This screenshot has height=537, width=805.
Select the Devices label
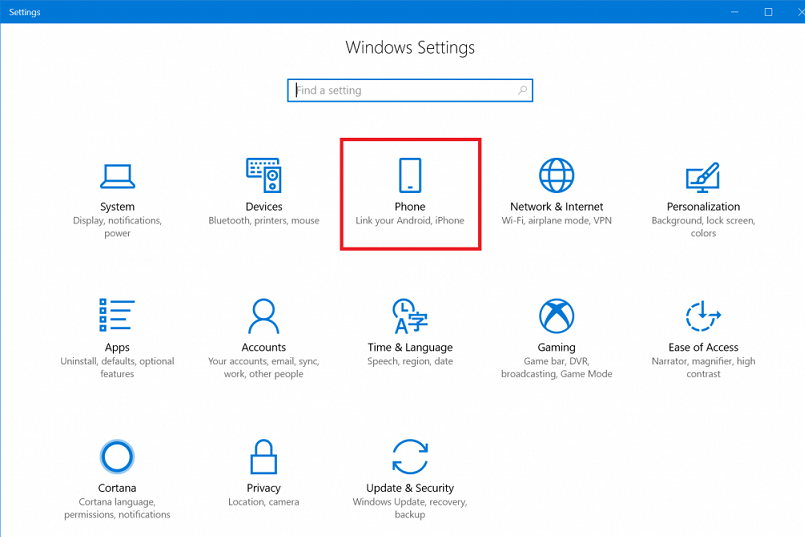264,206
